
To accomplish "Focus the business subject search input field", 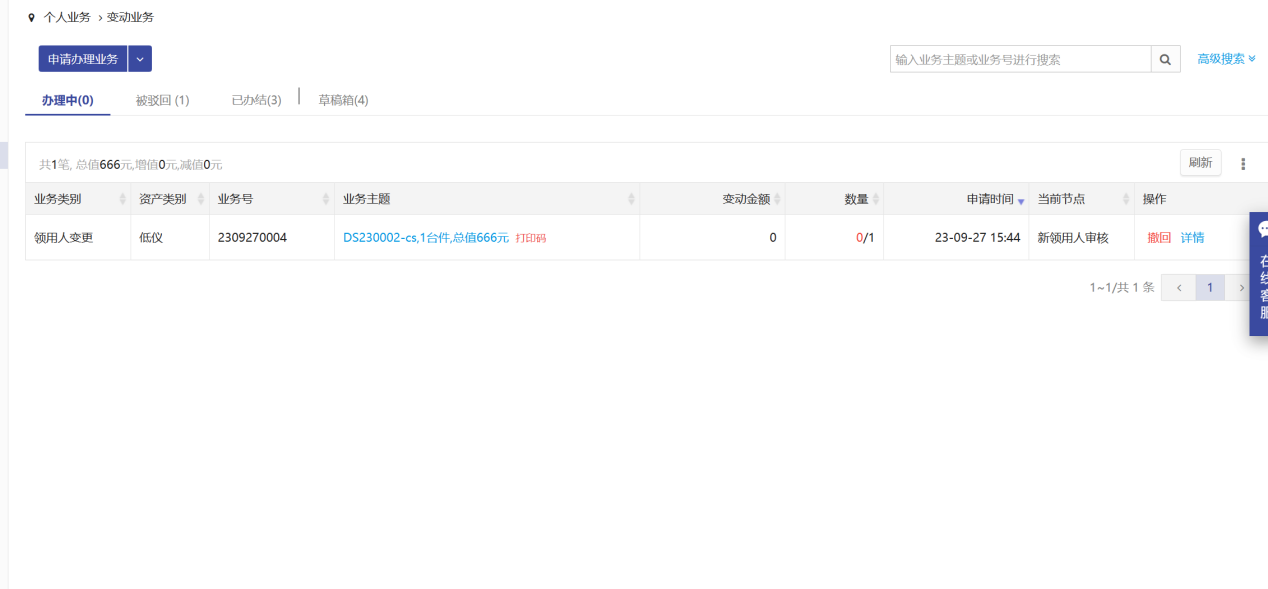I will point(1020,59).
